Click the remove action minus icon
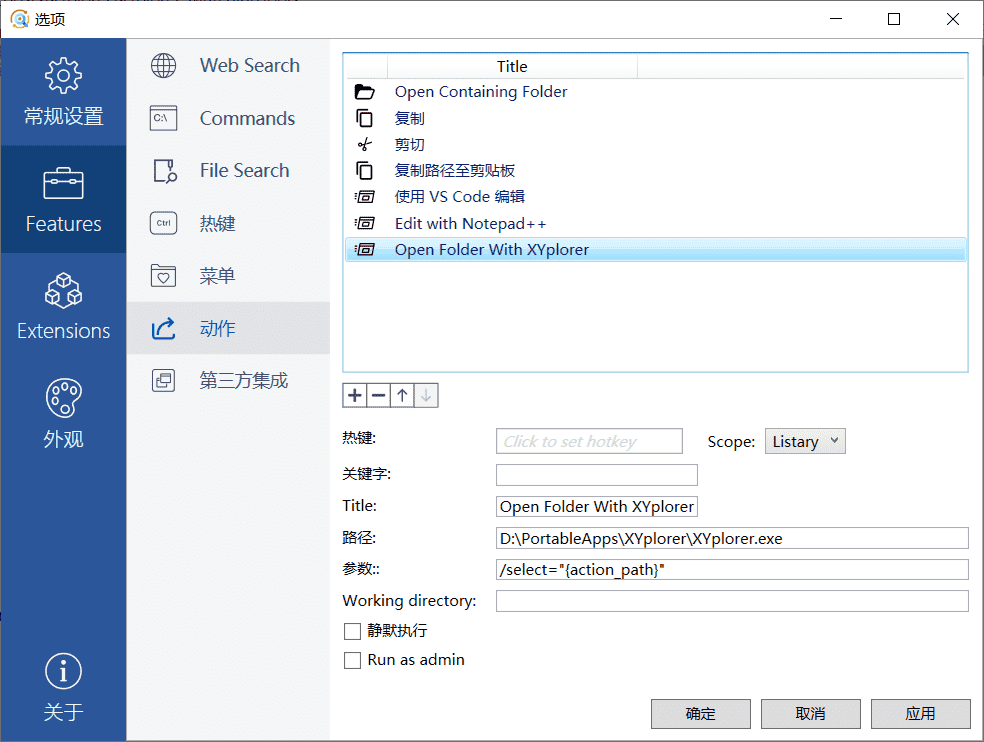This screenshot has height=742, width=984. 379,395
